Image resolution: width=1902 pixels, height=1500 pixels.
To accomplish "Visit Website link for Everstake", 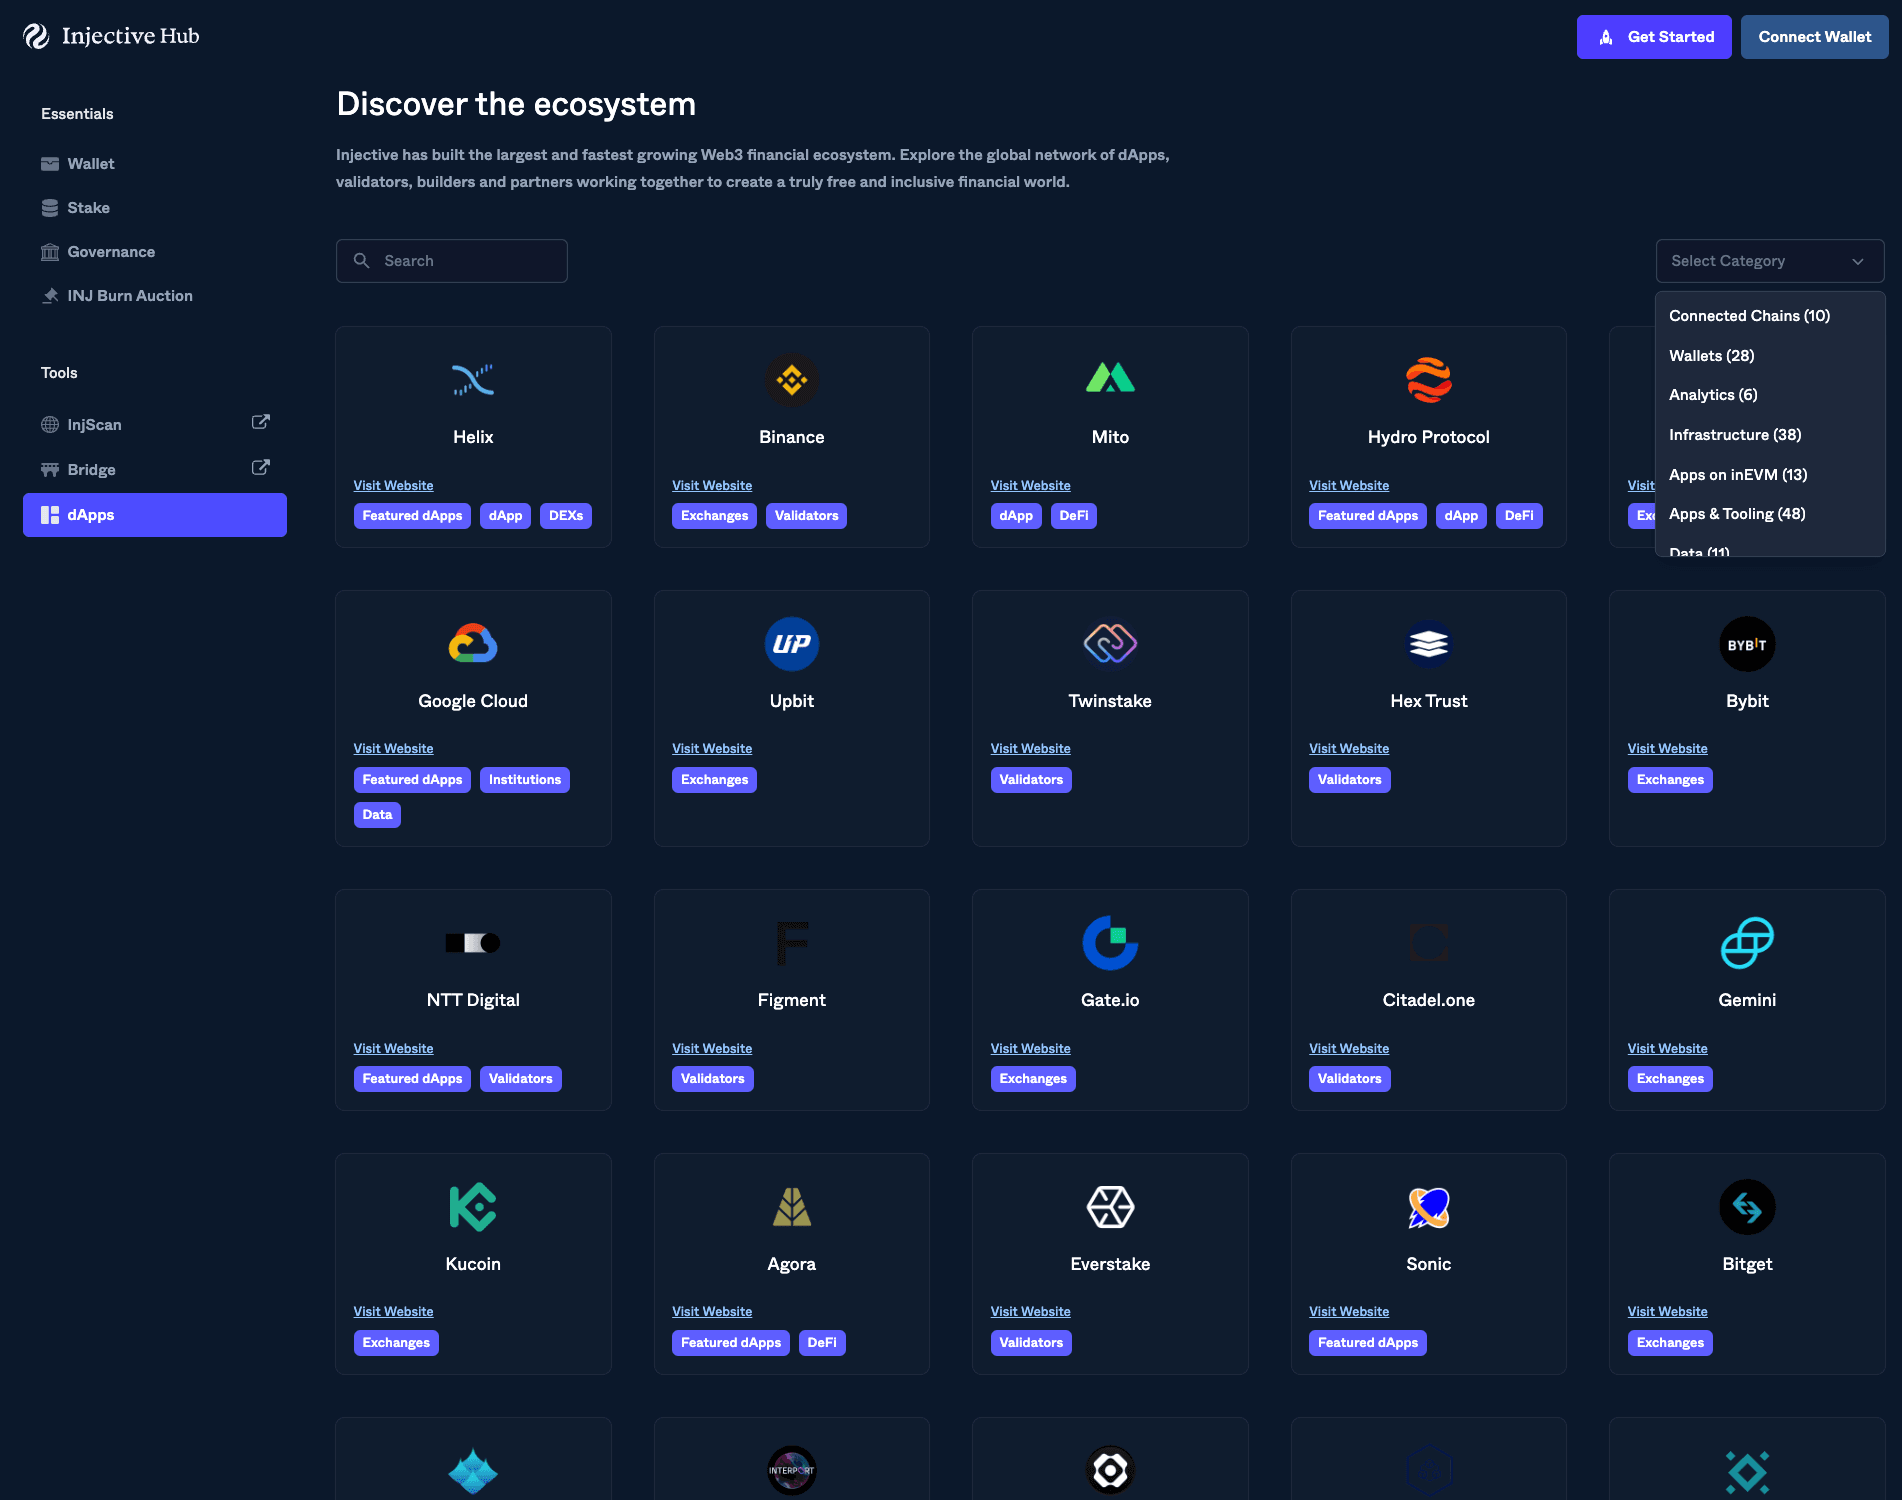I will 1030,1311.
